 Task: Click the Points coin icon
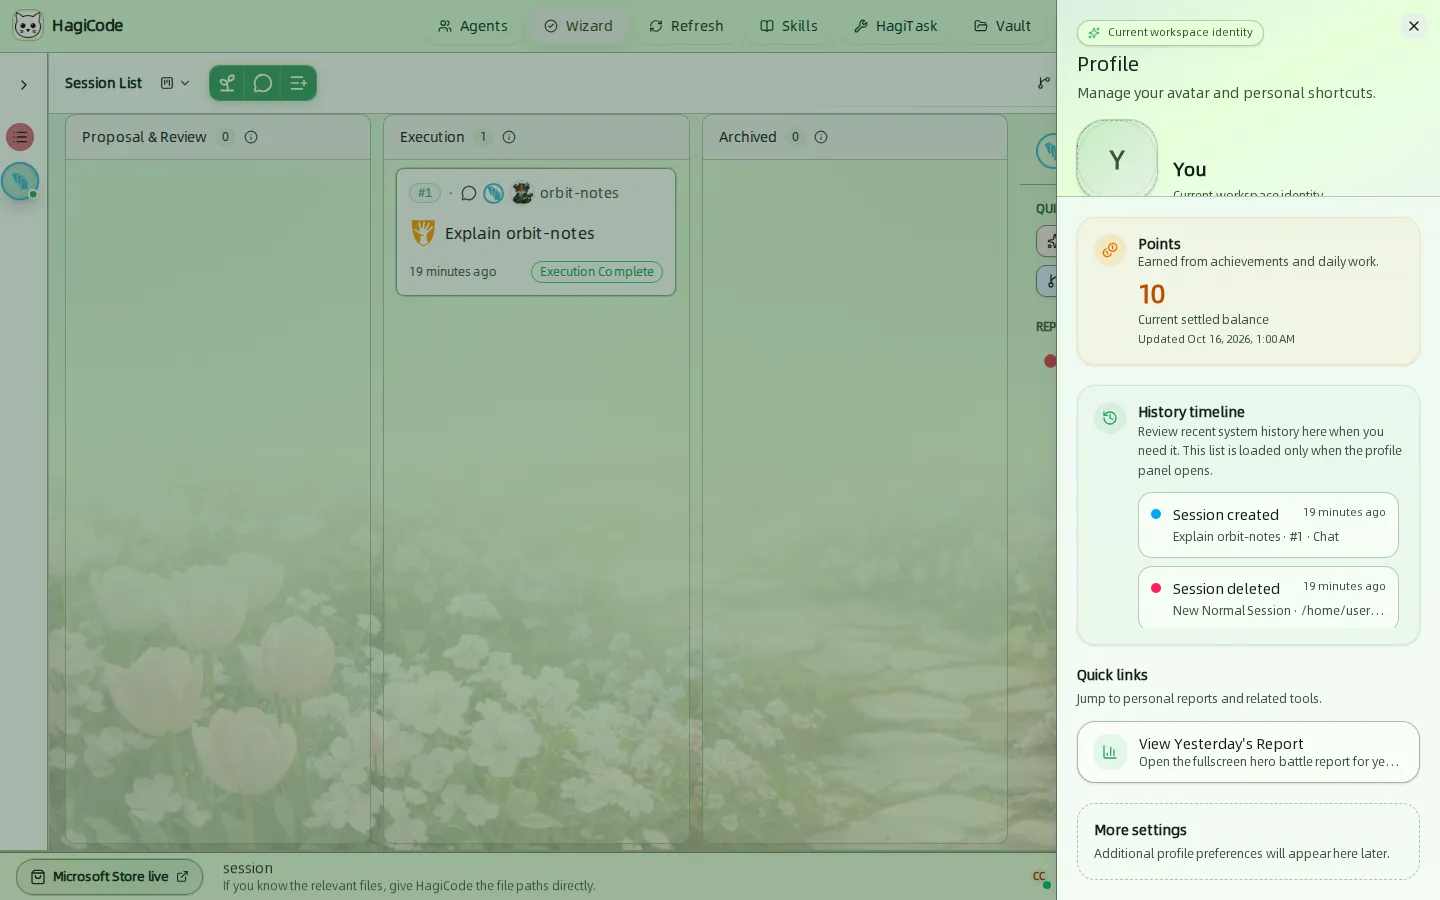point(1110,250)
